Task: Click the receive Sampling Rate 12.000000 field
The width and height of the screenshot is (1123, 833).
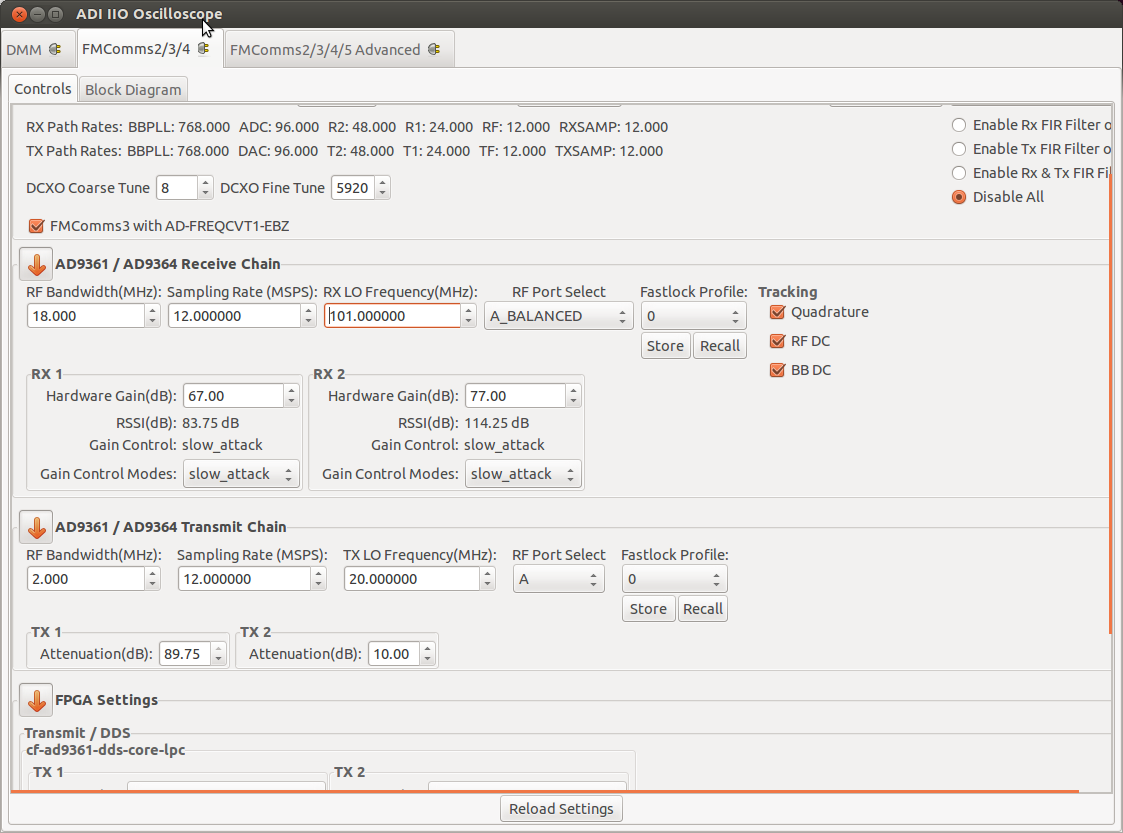Action: 234,316
